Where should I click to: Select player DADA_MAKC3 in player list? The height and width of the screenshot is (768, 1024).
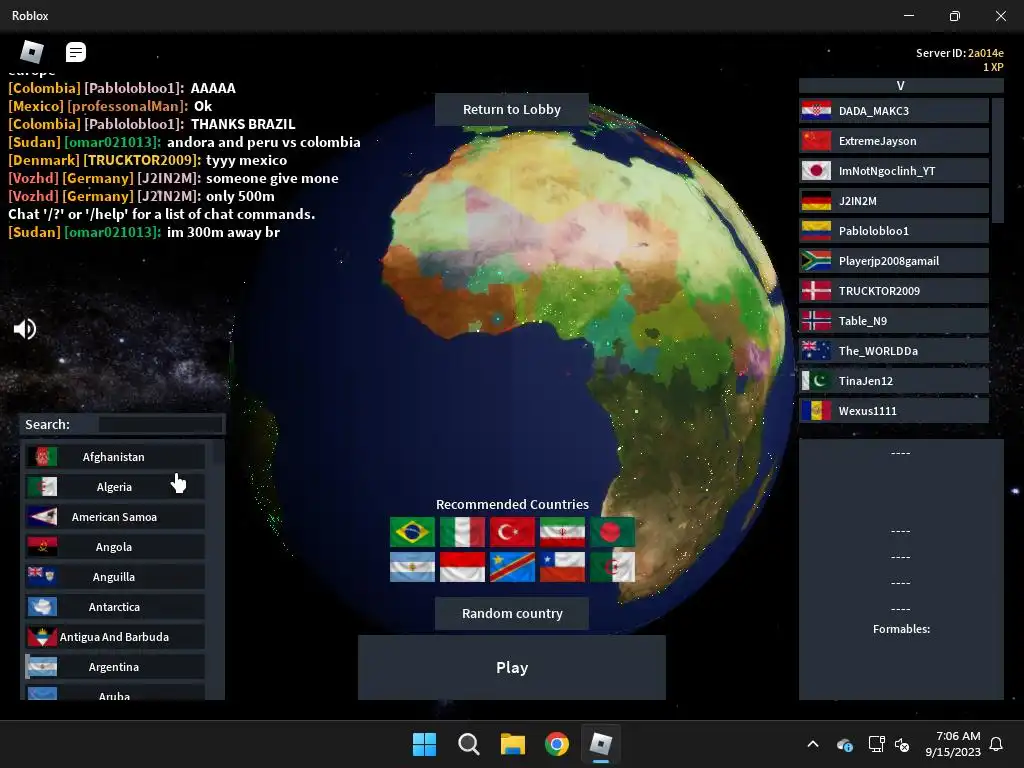[894, 111]
